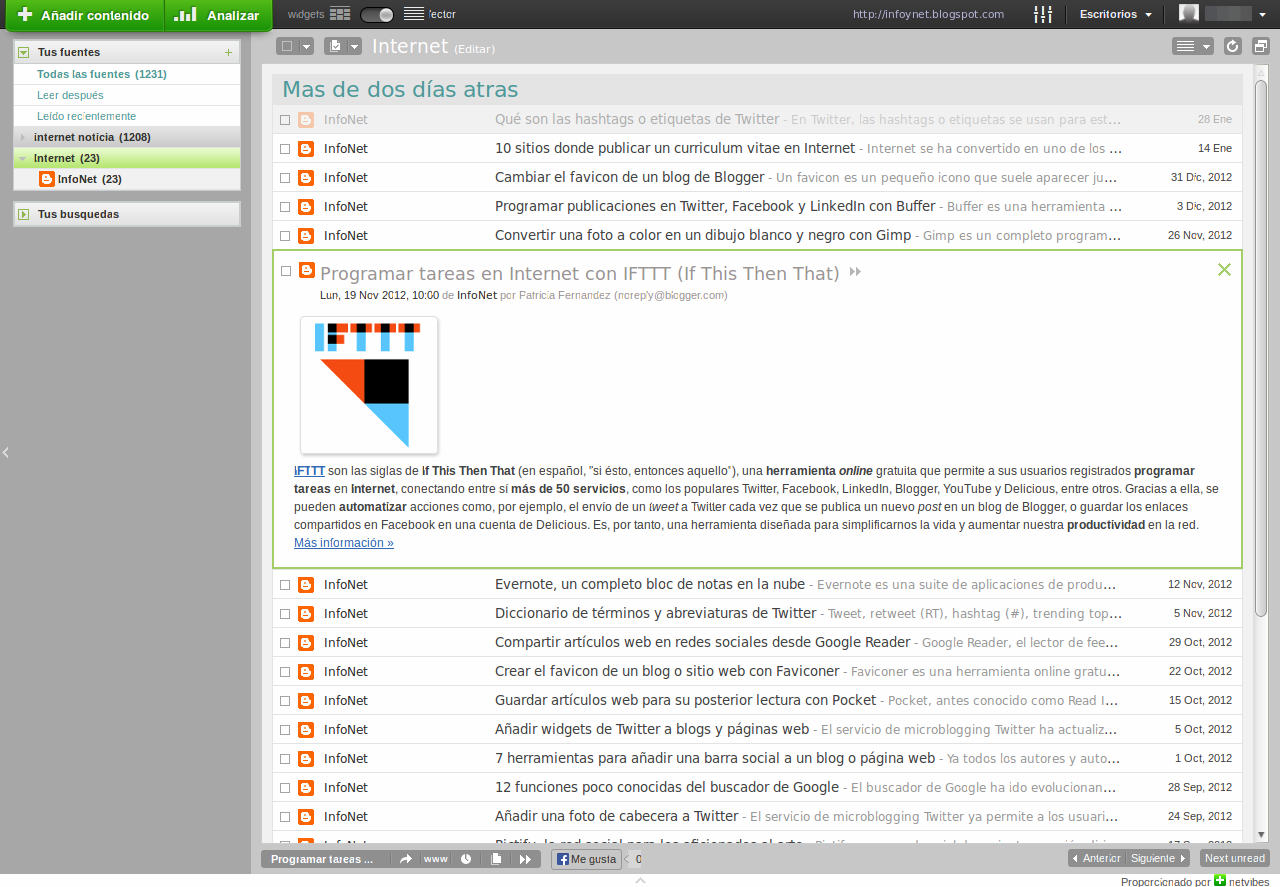
Task: Click the IFTTT logo thumbnail
Action: click(369, 385)
